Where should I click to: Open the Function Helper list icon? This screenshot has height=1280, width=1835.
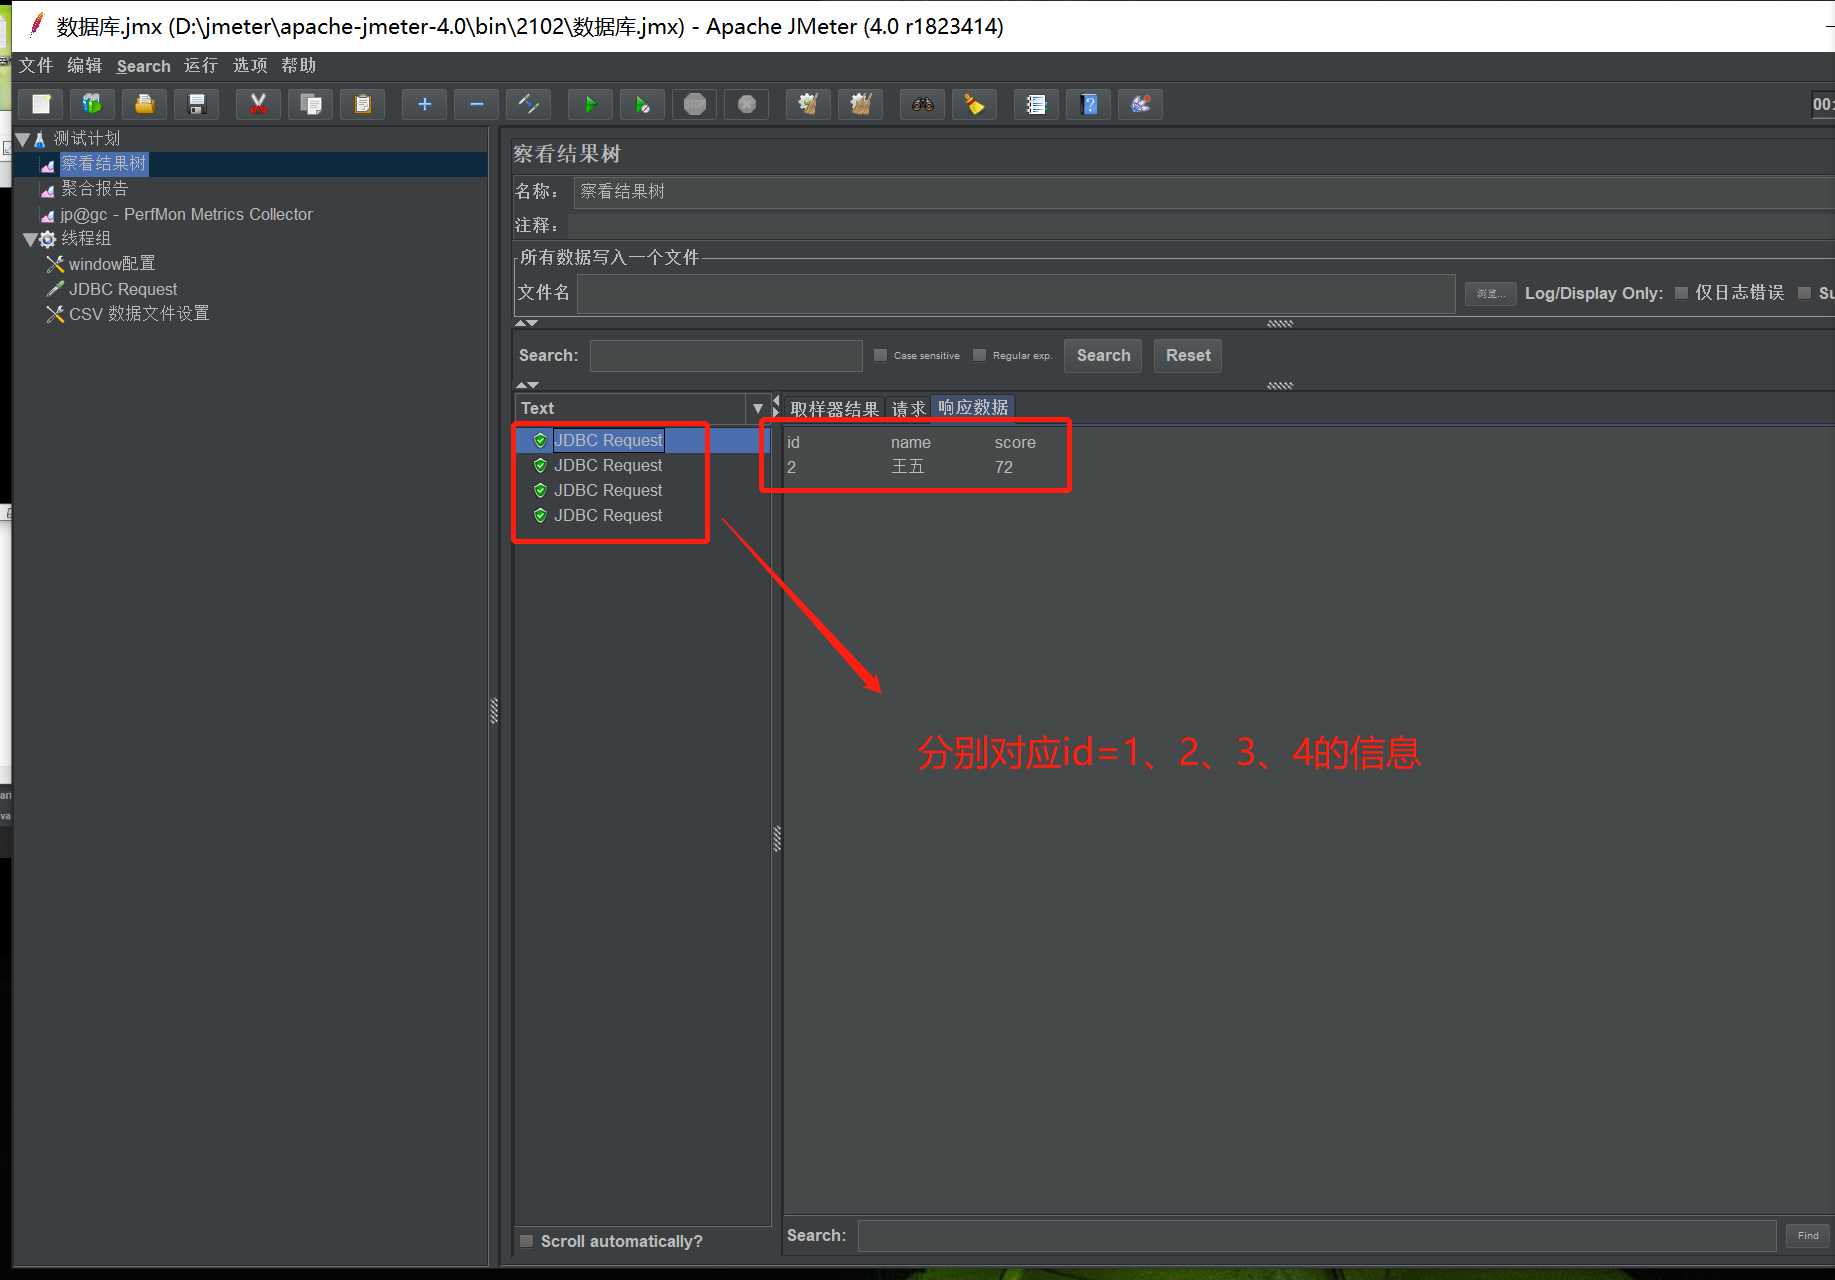(x=1036, y=104)
